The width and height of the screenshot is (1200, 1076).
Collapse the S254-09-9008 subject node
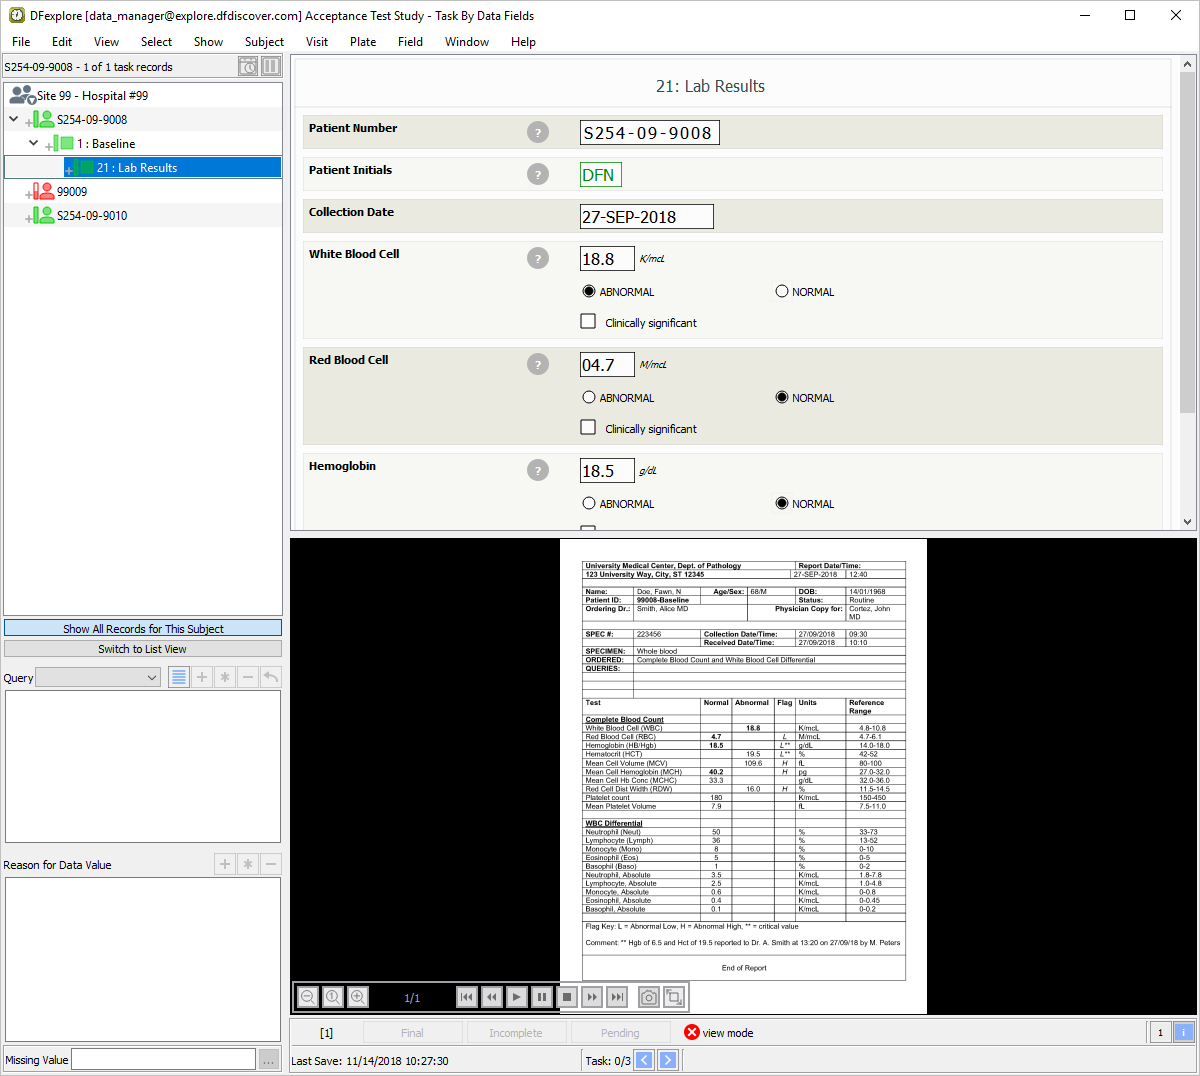(x=14, y=119)
